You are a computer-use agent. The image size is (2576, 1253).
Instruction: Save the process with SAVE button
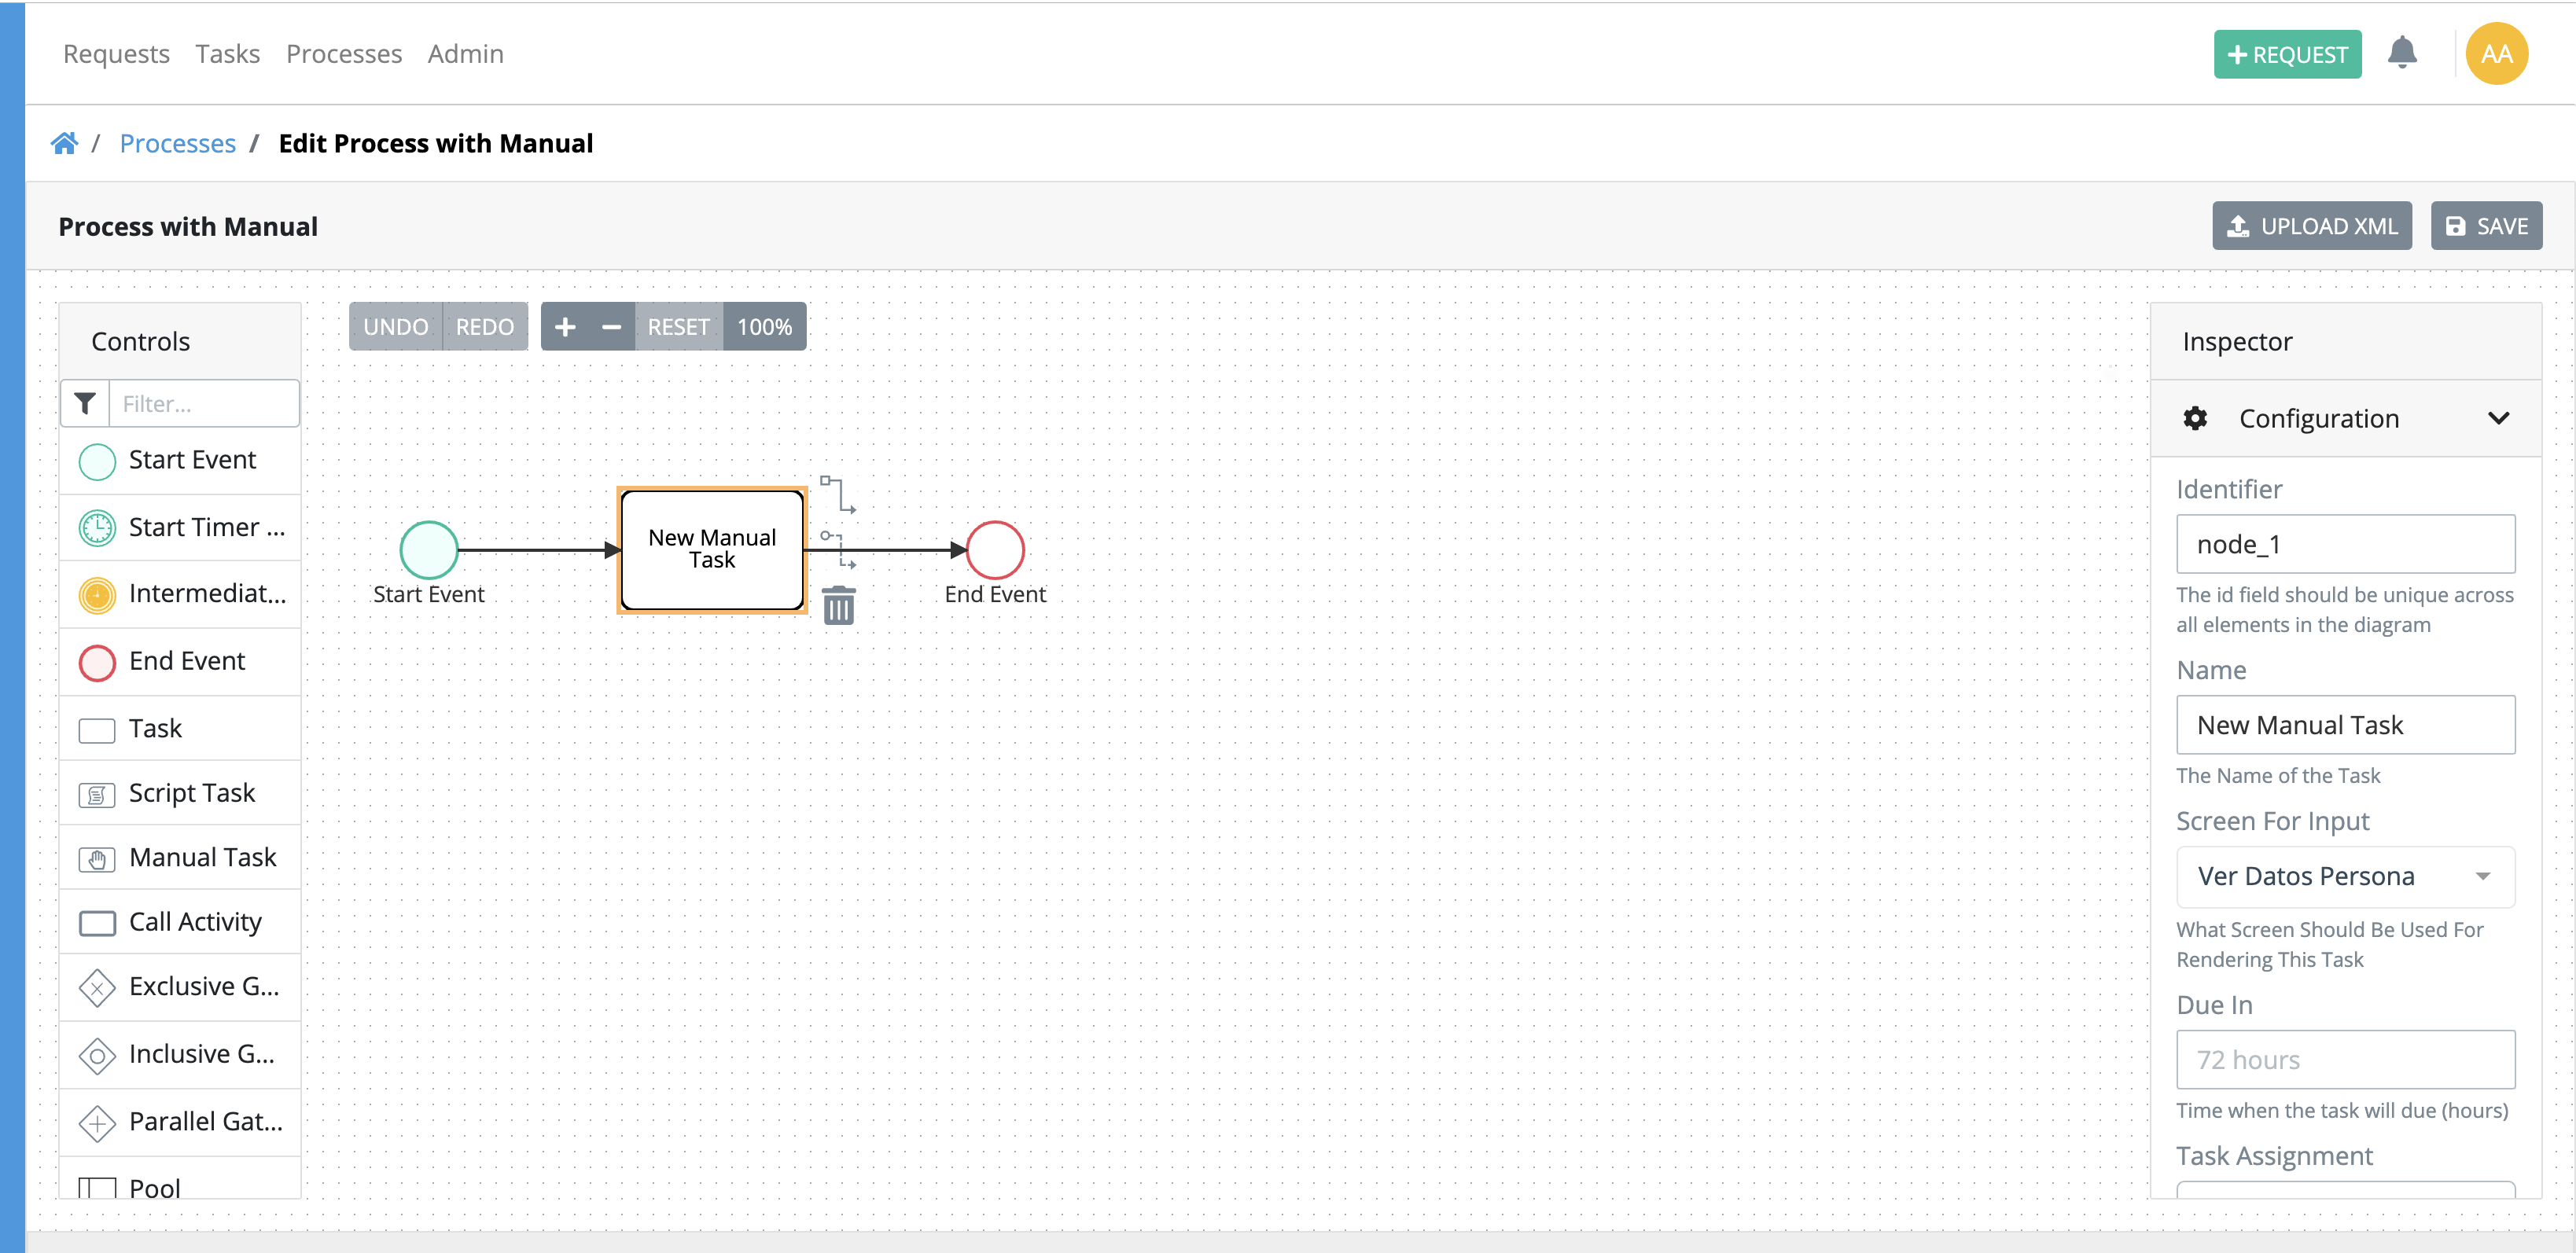[x=2486, y=226]
